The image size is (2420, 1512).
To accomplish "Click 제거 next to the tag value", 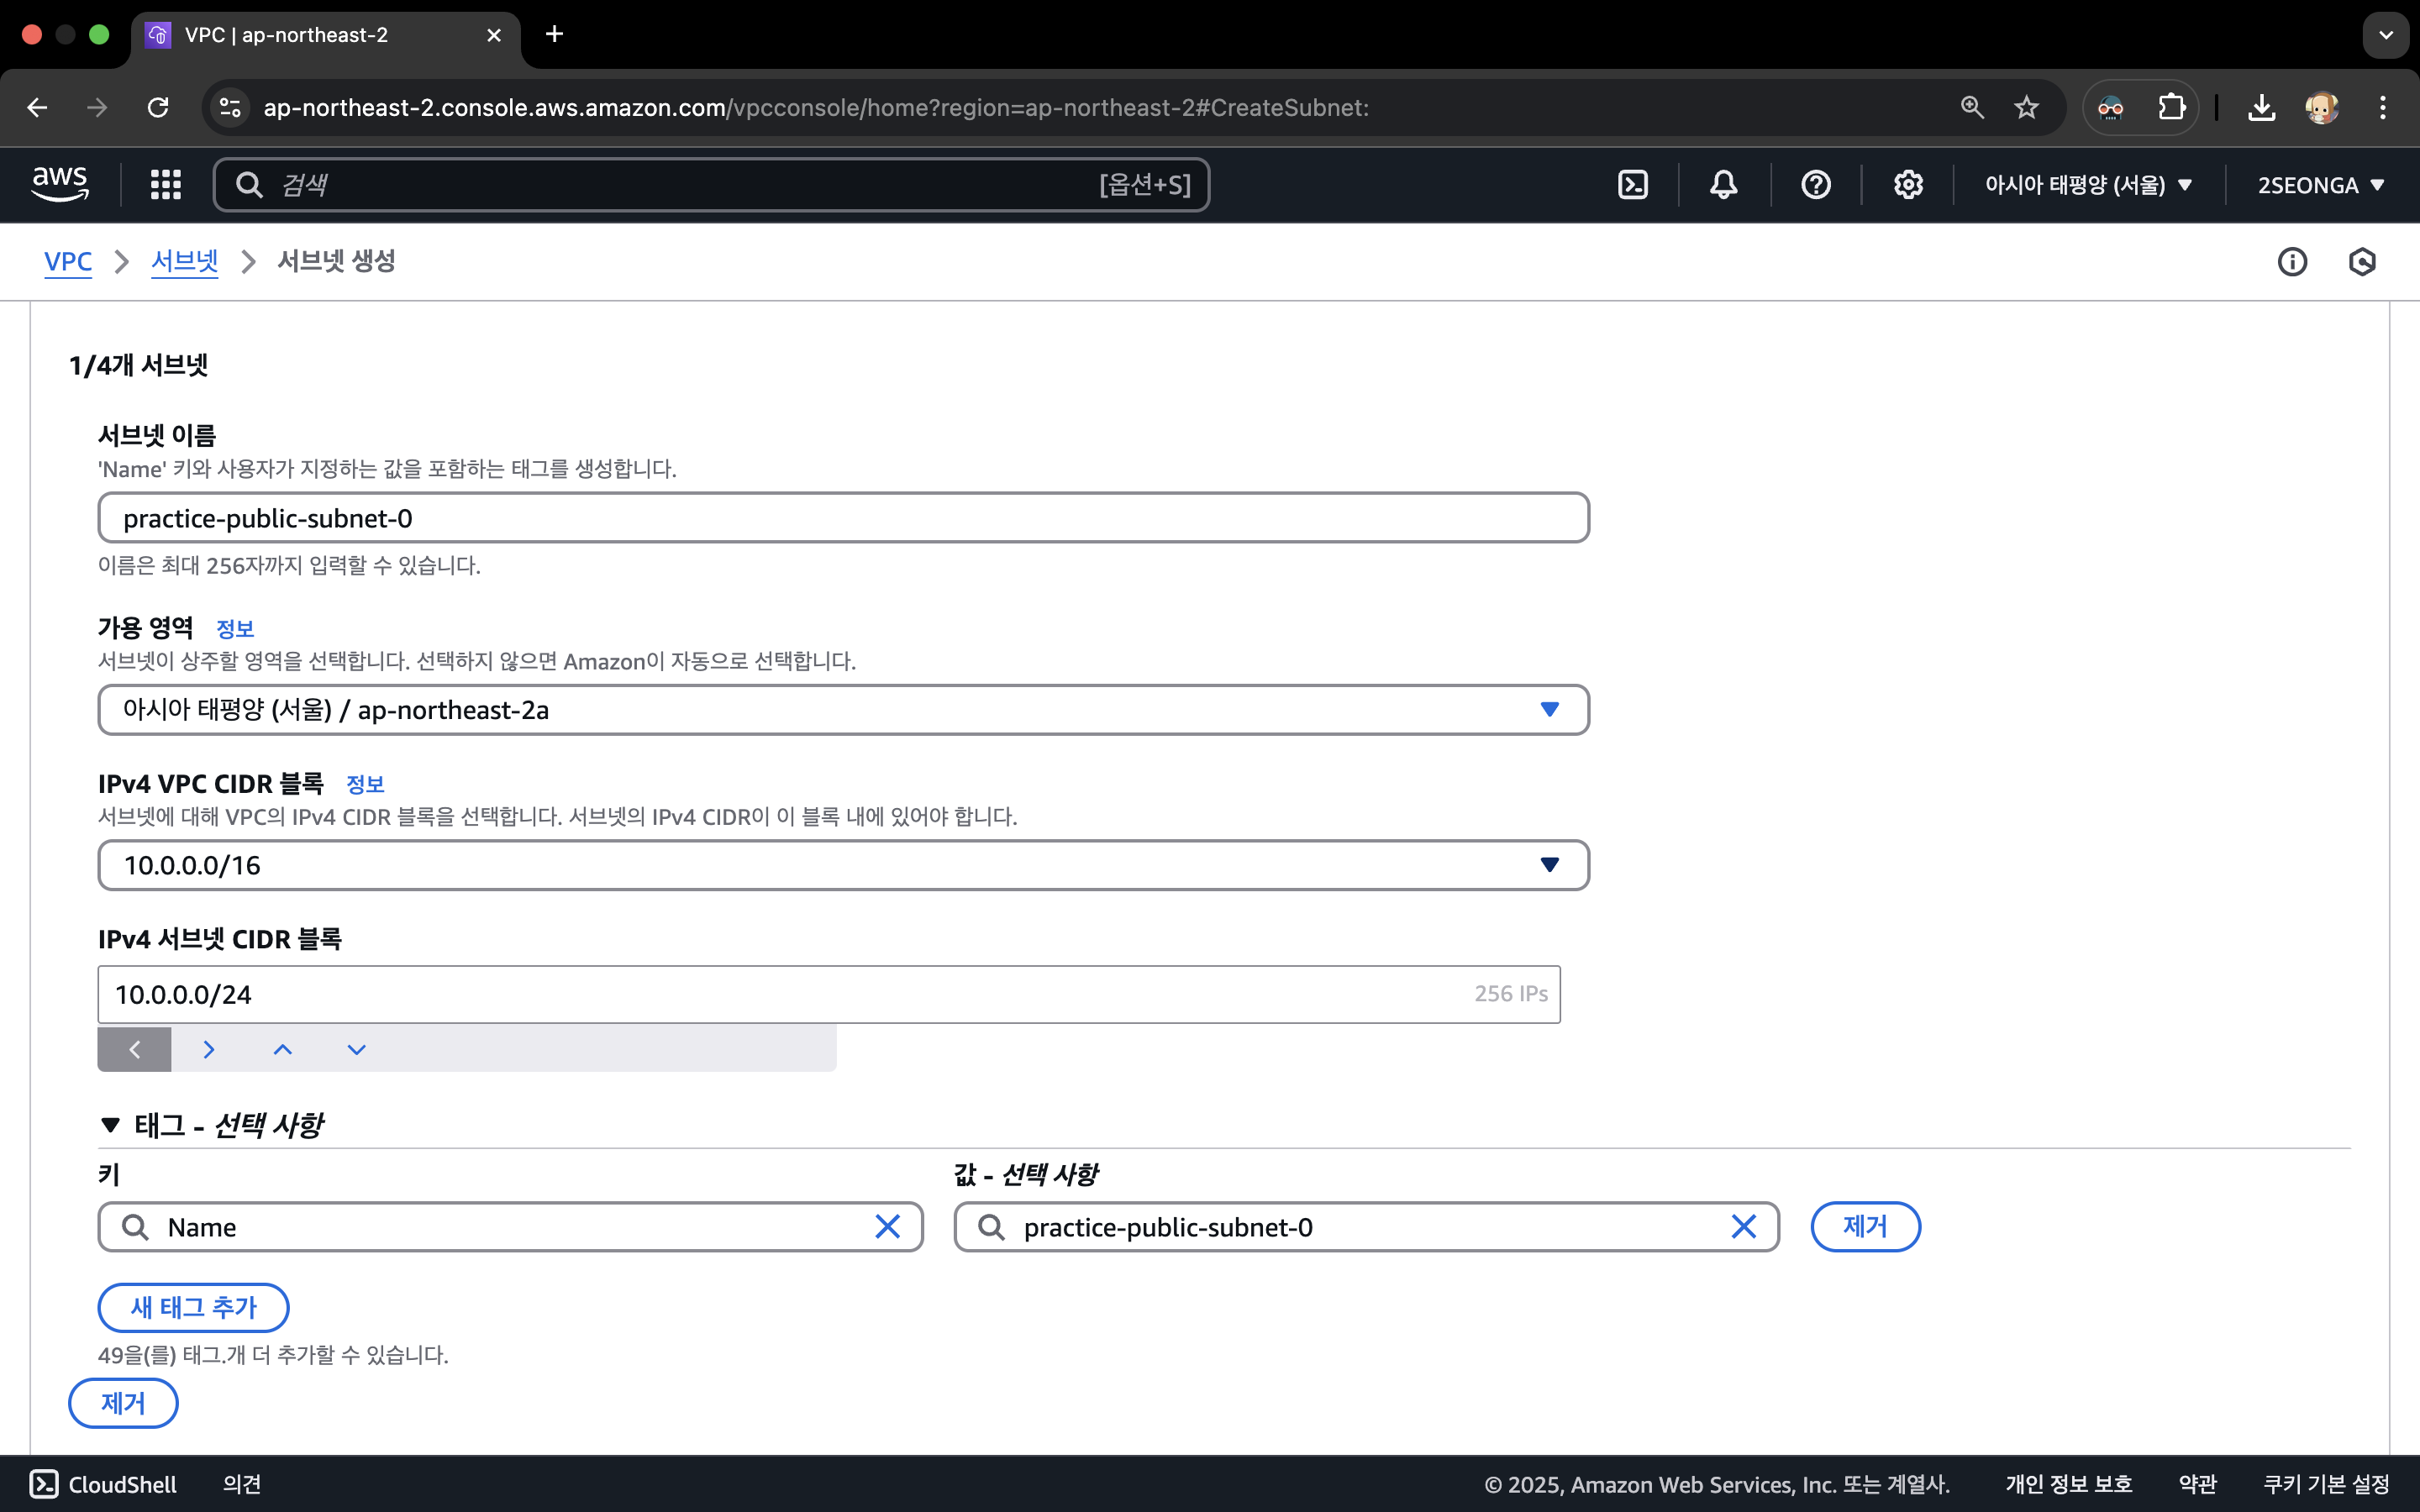I will pyautogui.click(x=1864, y=1227).
